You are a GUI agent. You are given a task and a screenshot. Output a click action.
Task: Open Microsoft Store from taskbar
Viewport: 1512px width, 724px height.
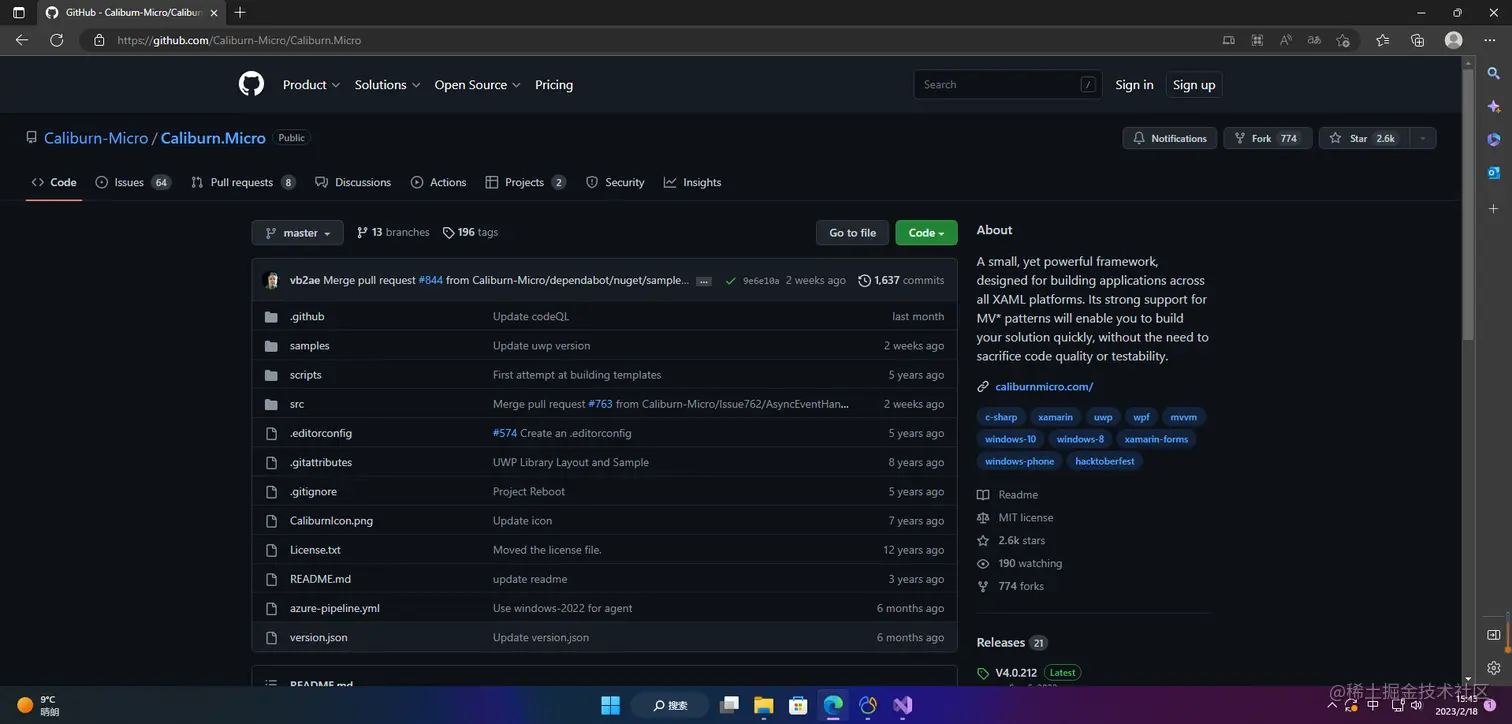tap(798, 705)
